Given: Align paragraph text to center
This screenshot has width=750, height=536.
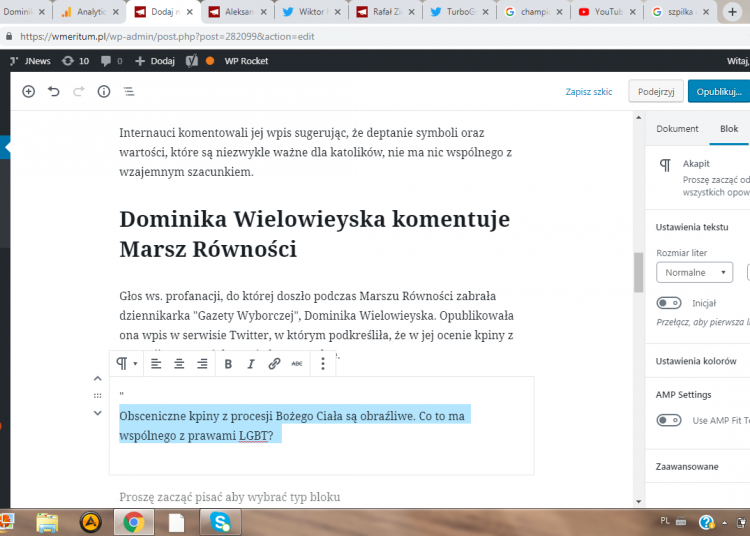Looking at the screenshot, I should [179, 364].
